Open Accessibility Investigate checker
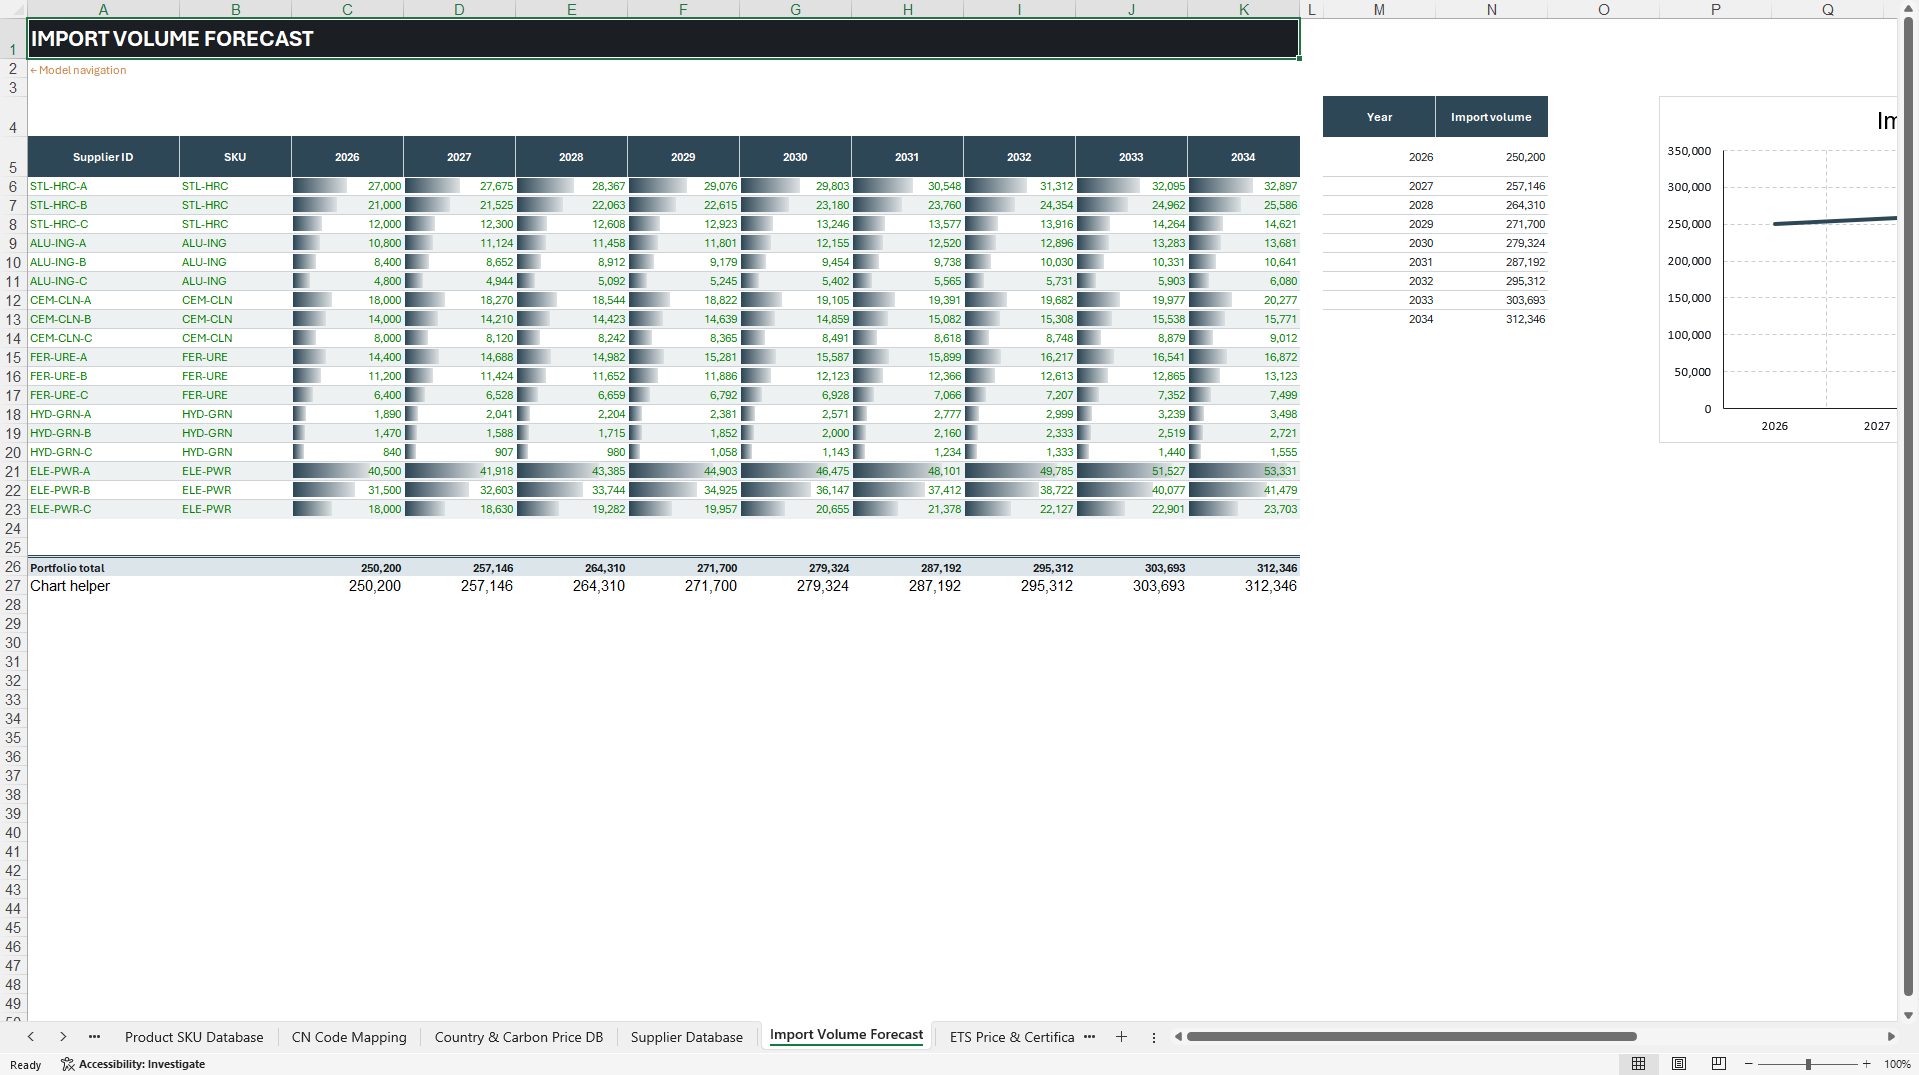This screenshot has height=1075, width=1919. [133, 1064]
